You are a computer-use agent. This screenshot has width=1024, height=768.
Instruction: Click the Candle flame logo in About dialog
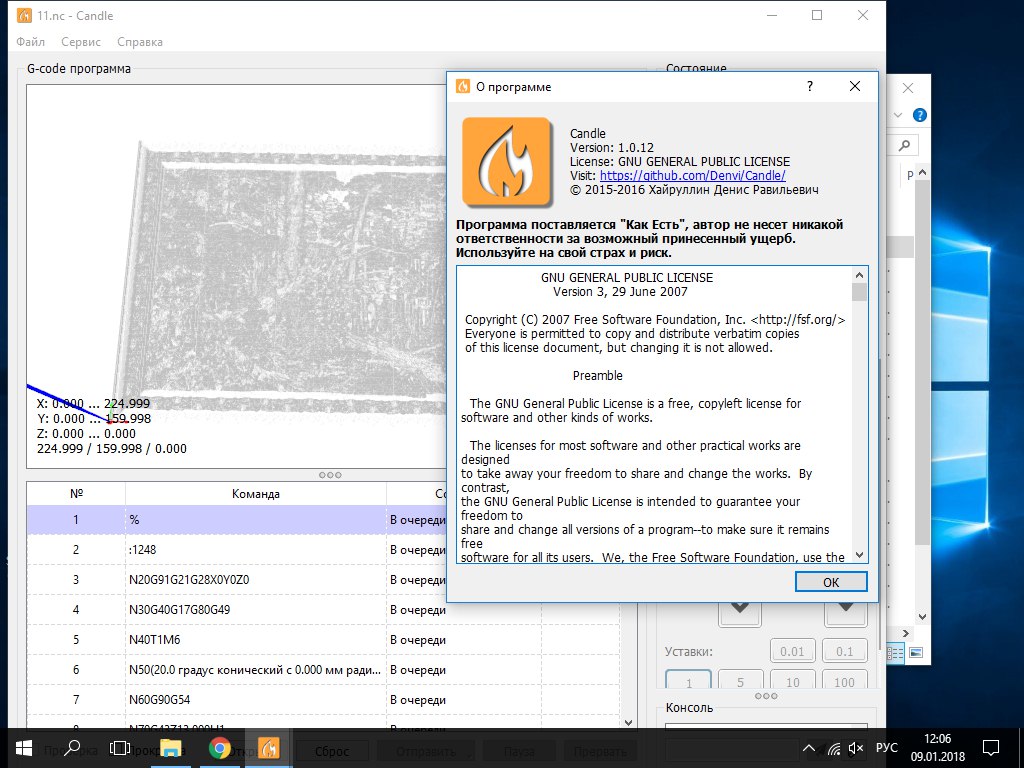click(507, 162)
